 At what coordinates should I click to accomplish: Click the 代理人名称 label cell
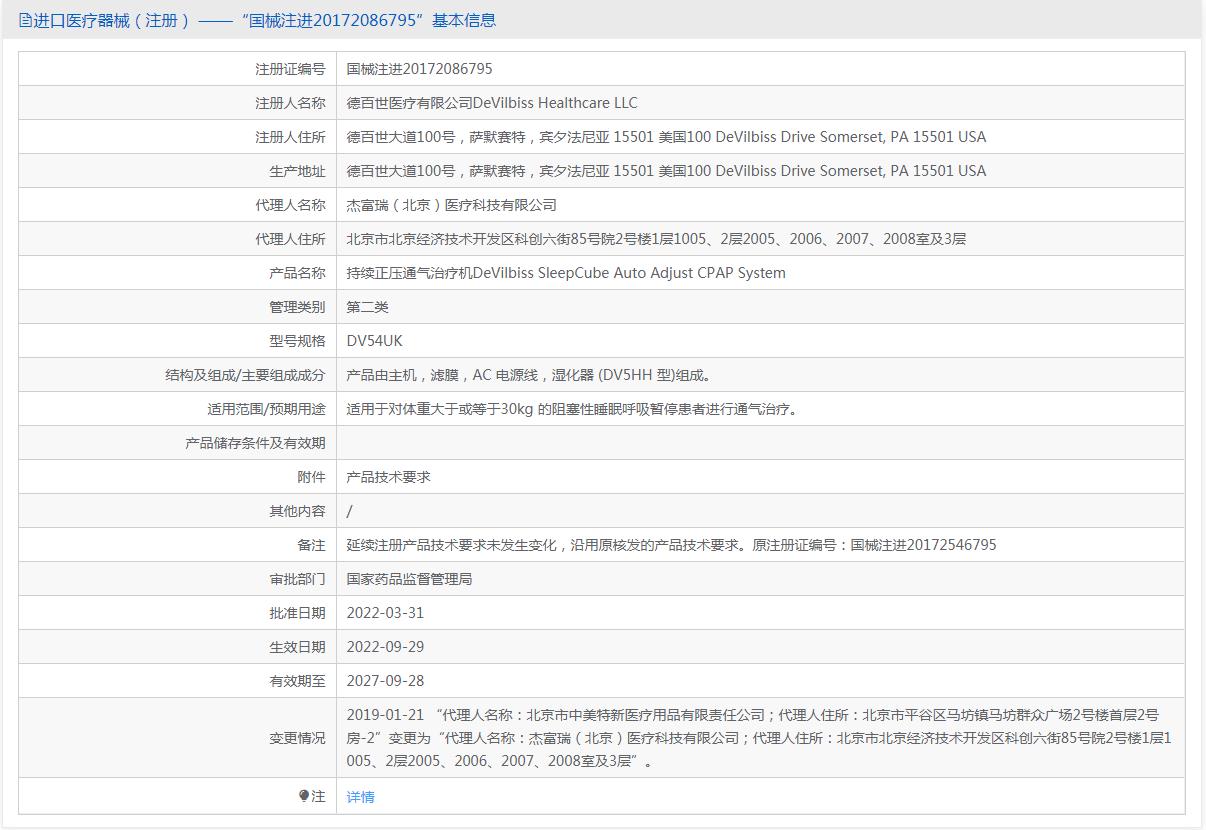pos(177,205)
